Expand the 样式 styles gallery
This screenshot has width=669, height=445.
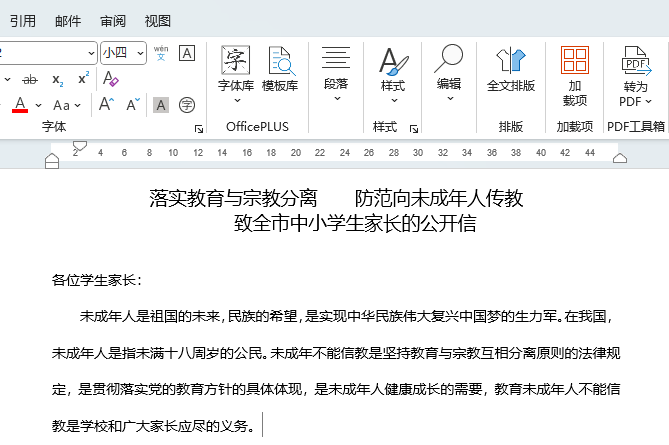point(393,75)
